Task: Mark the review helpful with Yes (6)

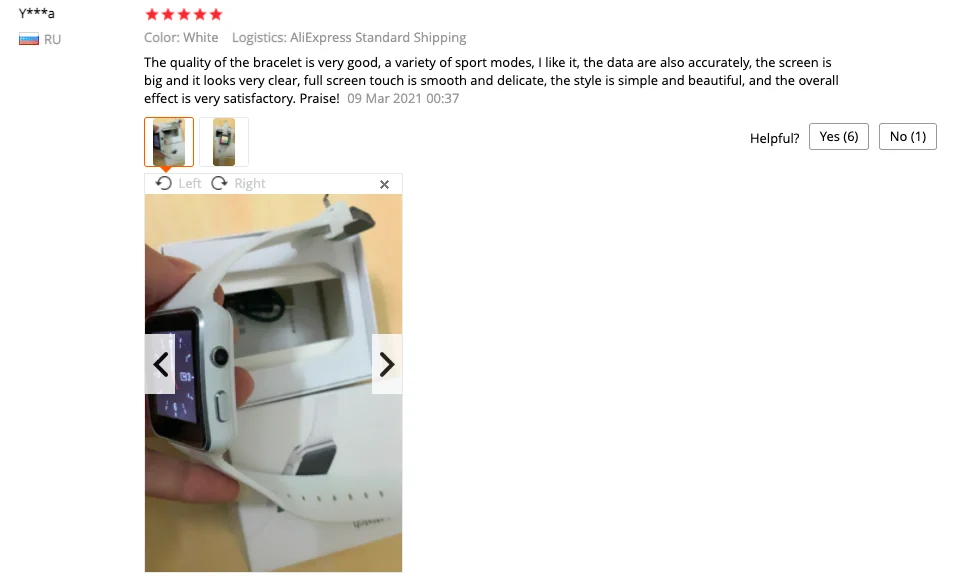Action: click(839, 136)
